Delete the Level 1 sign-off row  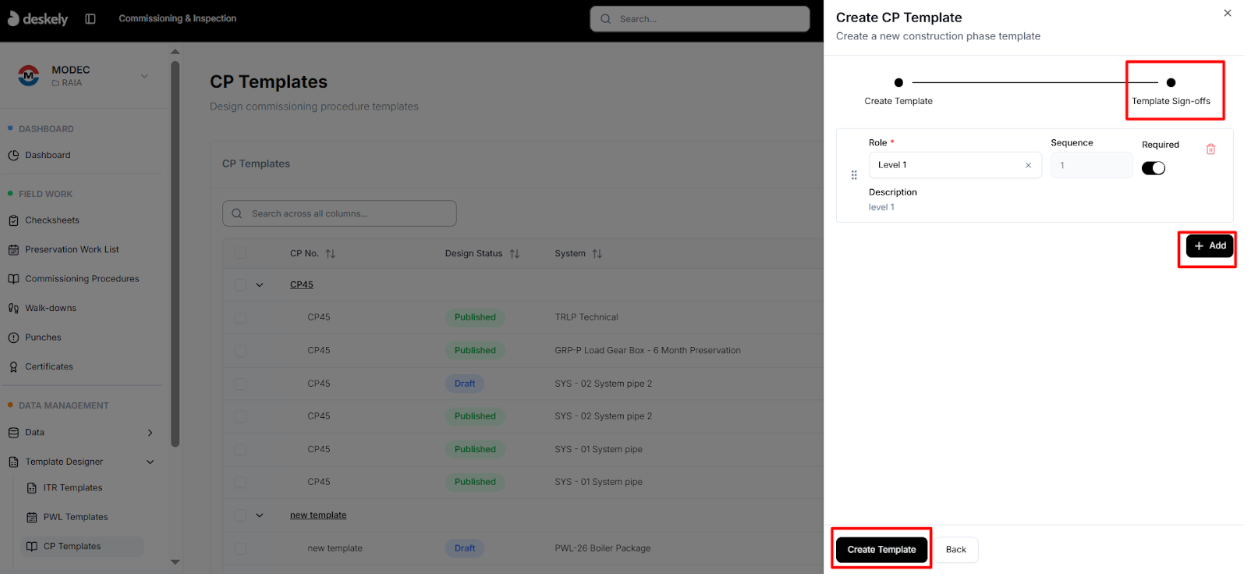pyautogui.click(x=1211, y=147)
